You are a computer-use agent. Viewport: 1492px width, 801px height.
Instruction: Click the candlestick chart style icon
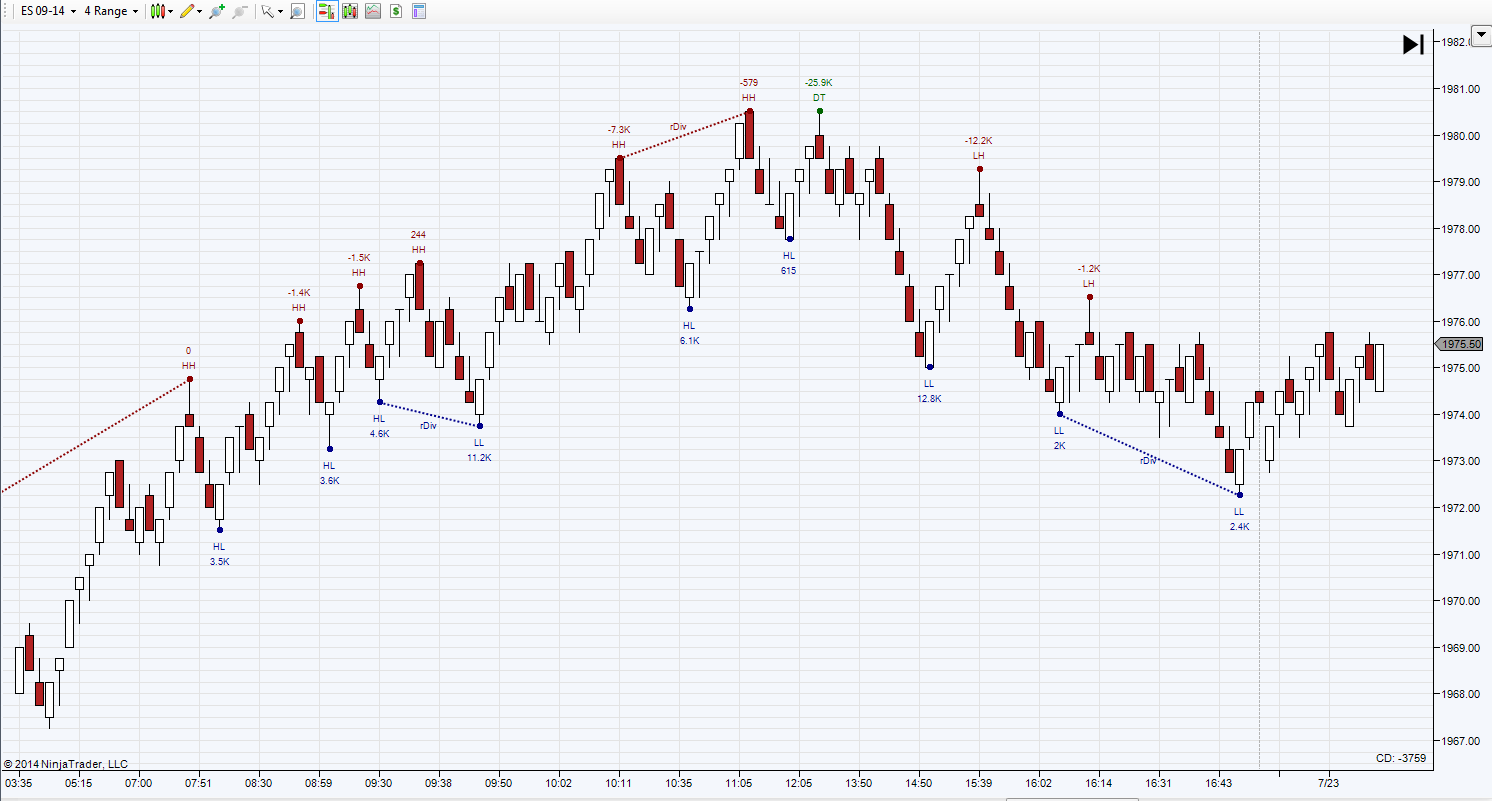[x=157, y=11]
